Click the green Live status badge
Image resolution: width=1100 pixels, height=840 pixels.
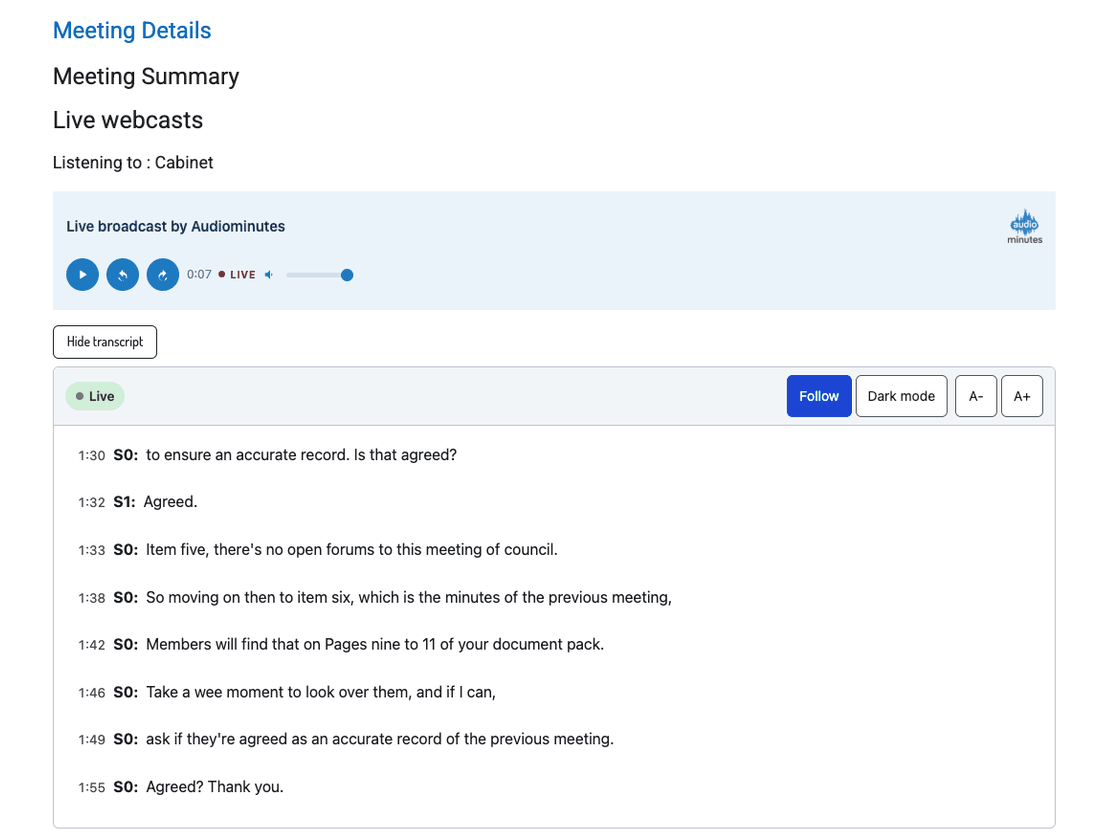point(95,396)
